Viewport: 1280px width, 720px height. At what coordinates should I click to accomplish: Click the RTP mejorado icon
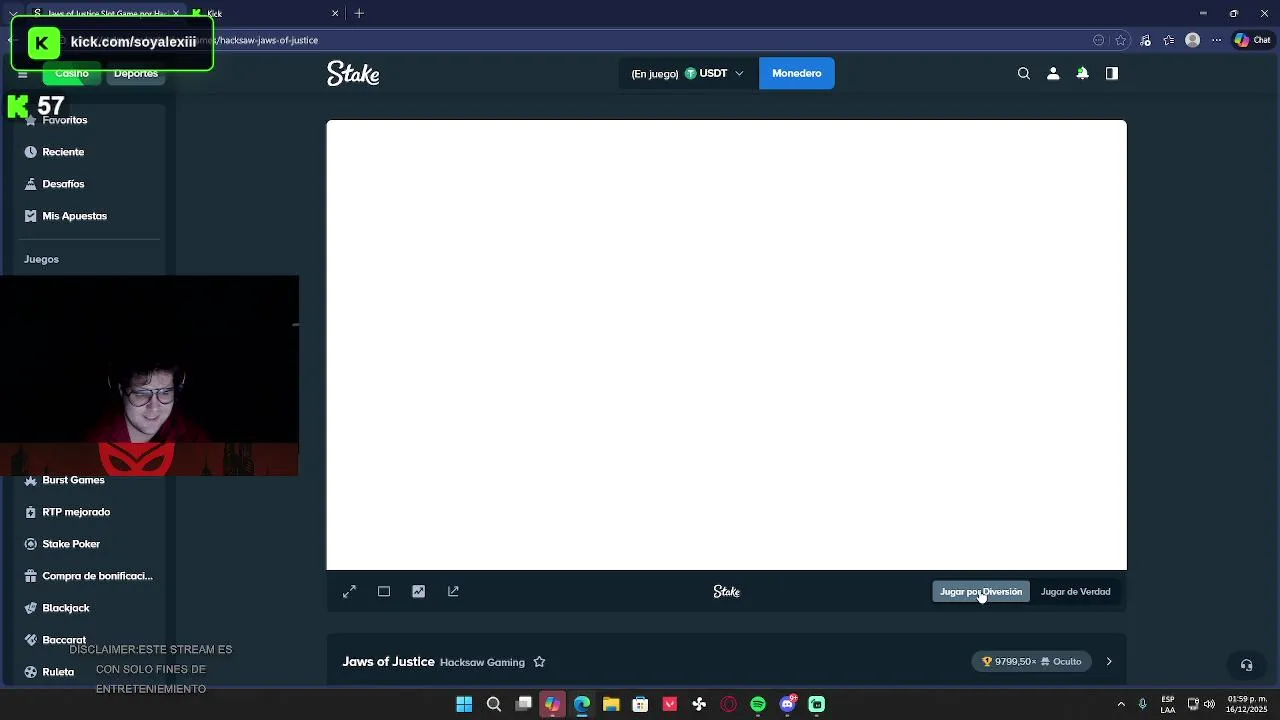pos(30,512)
